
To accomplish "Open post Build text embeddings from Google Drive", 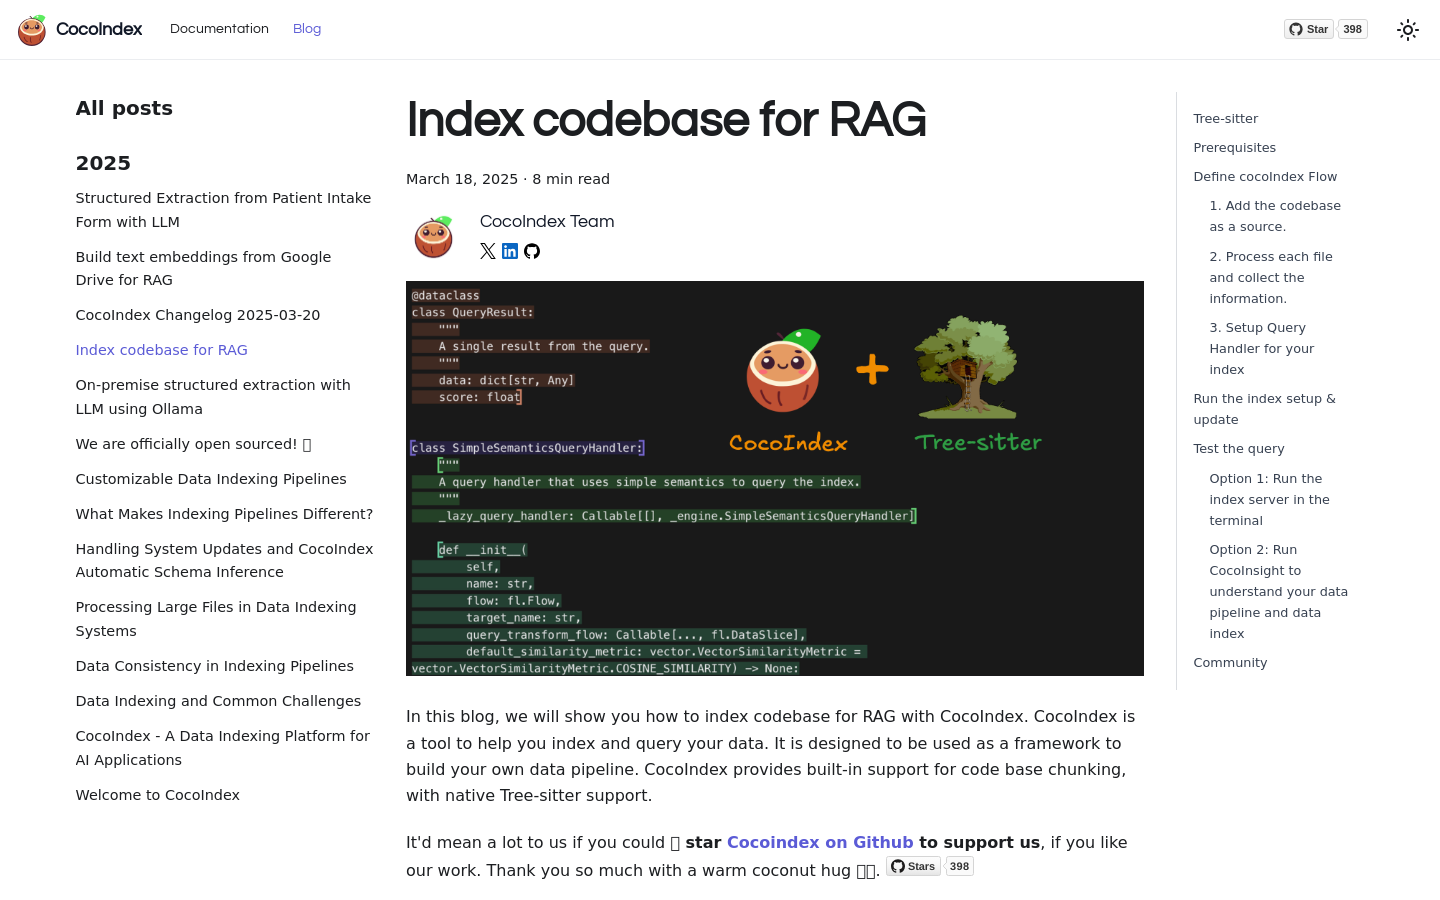I will (204, 268).
